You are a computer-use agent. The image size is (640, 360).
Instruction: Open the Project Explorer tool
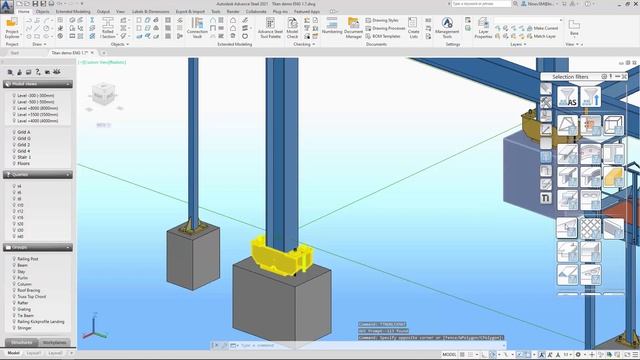[x=12, y=28]
